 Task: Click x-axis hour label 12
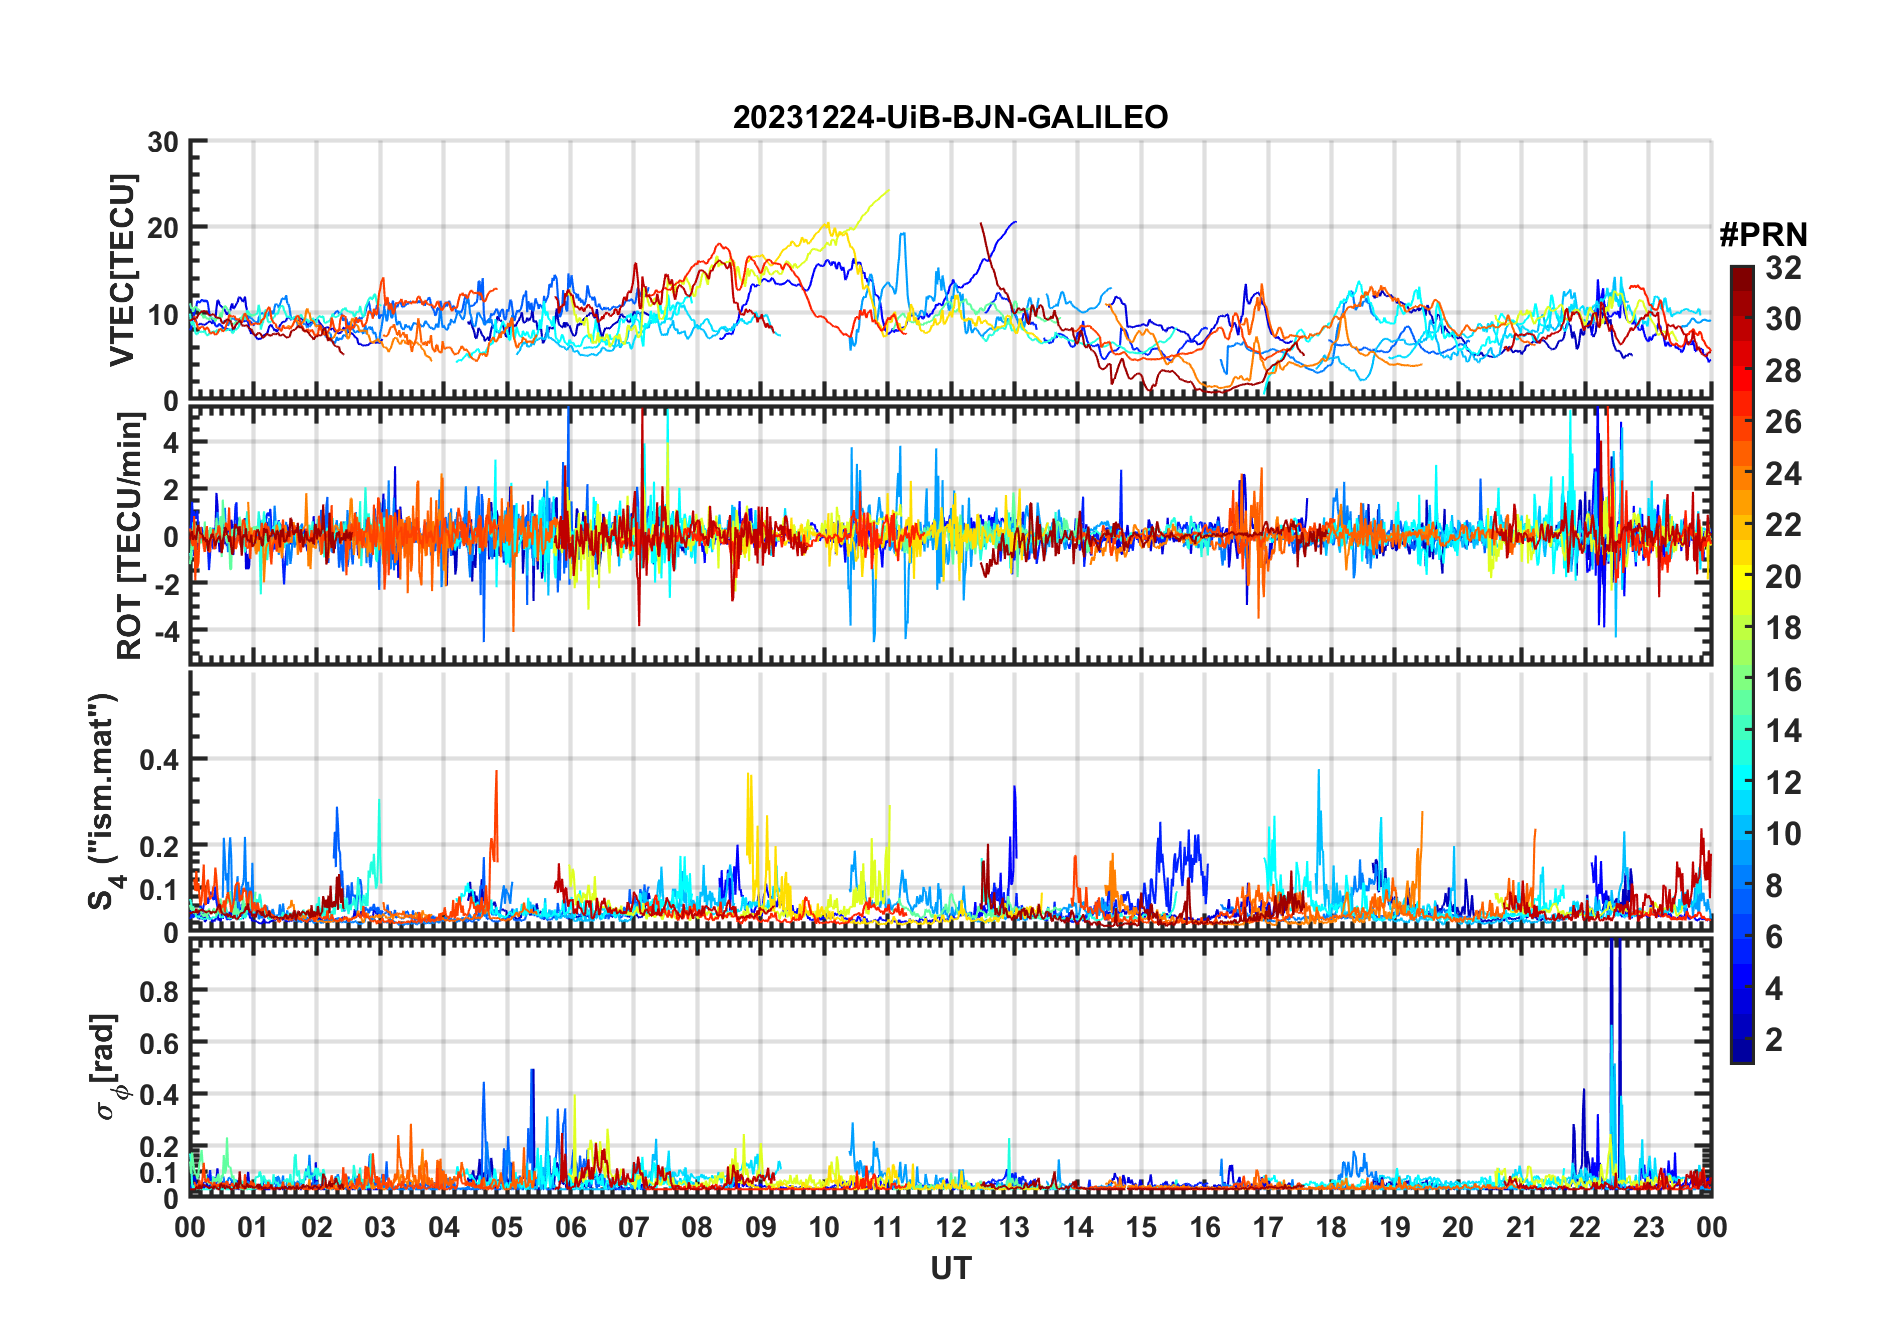951,1228
